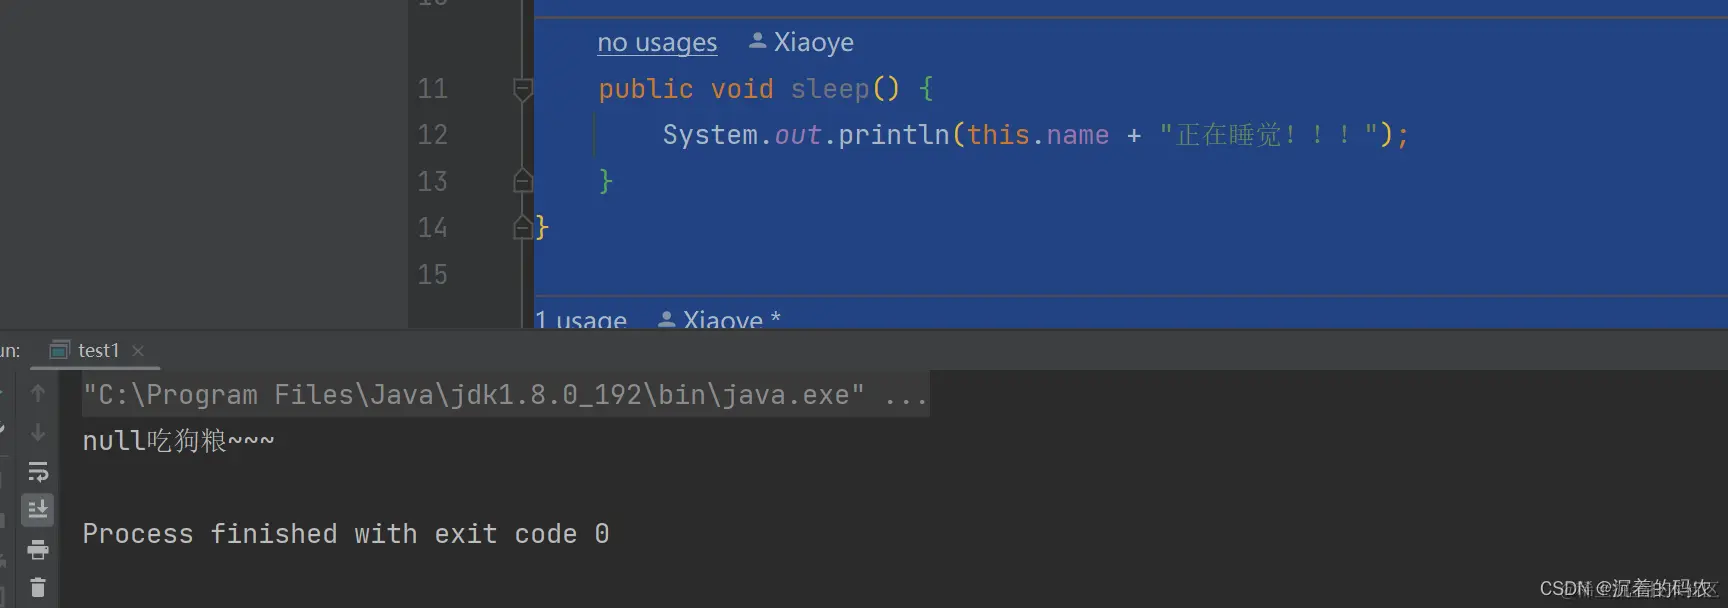Viewport: 1728px width, 608px height.
Task: Click the sleep method name
Action: coord(830,89)
